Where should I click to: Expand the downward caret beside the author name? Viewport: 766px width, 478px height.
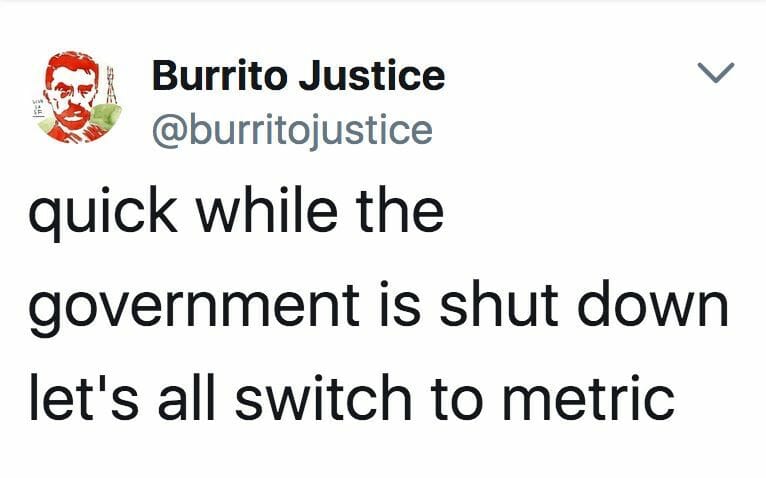[716, 72]
